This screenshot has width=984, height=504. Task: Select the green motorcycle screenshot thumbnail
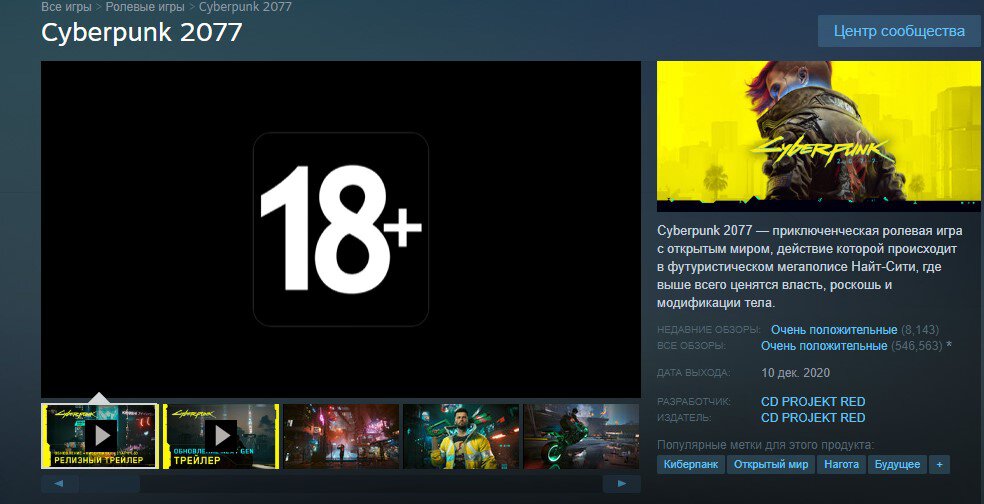coord(581,436)
